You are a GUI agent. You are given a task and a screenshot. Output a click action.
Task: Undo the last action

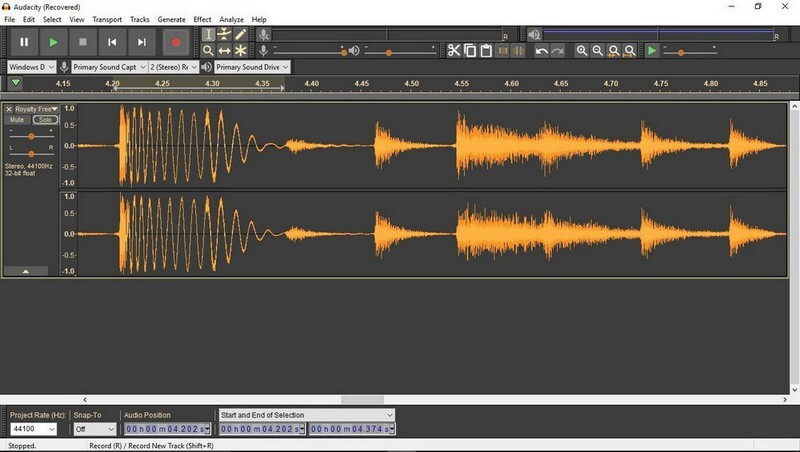(541, 50)
